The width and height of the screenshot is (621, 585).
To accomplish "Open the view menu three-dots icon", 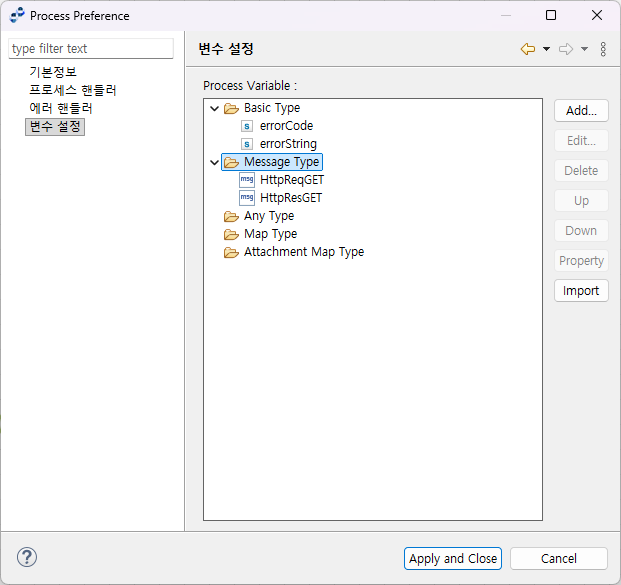I will click(x=603, y=49).
